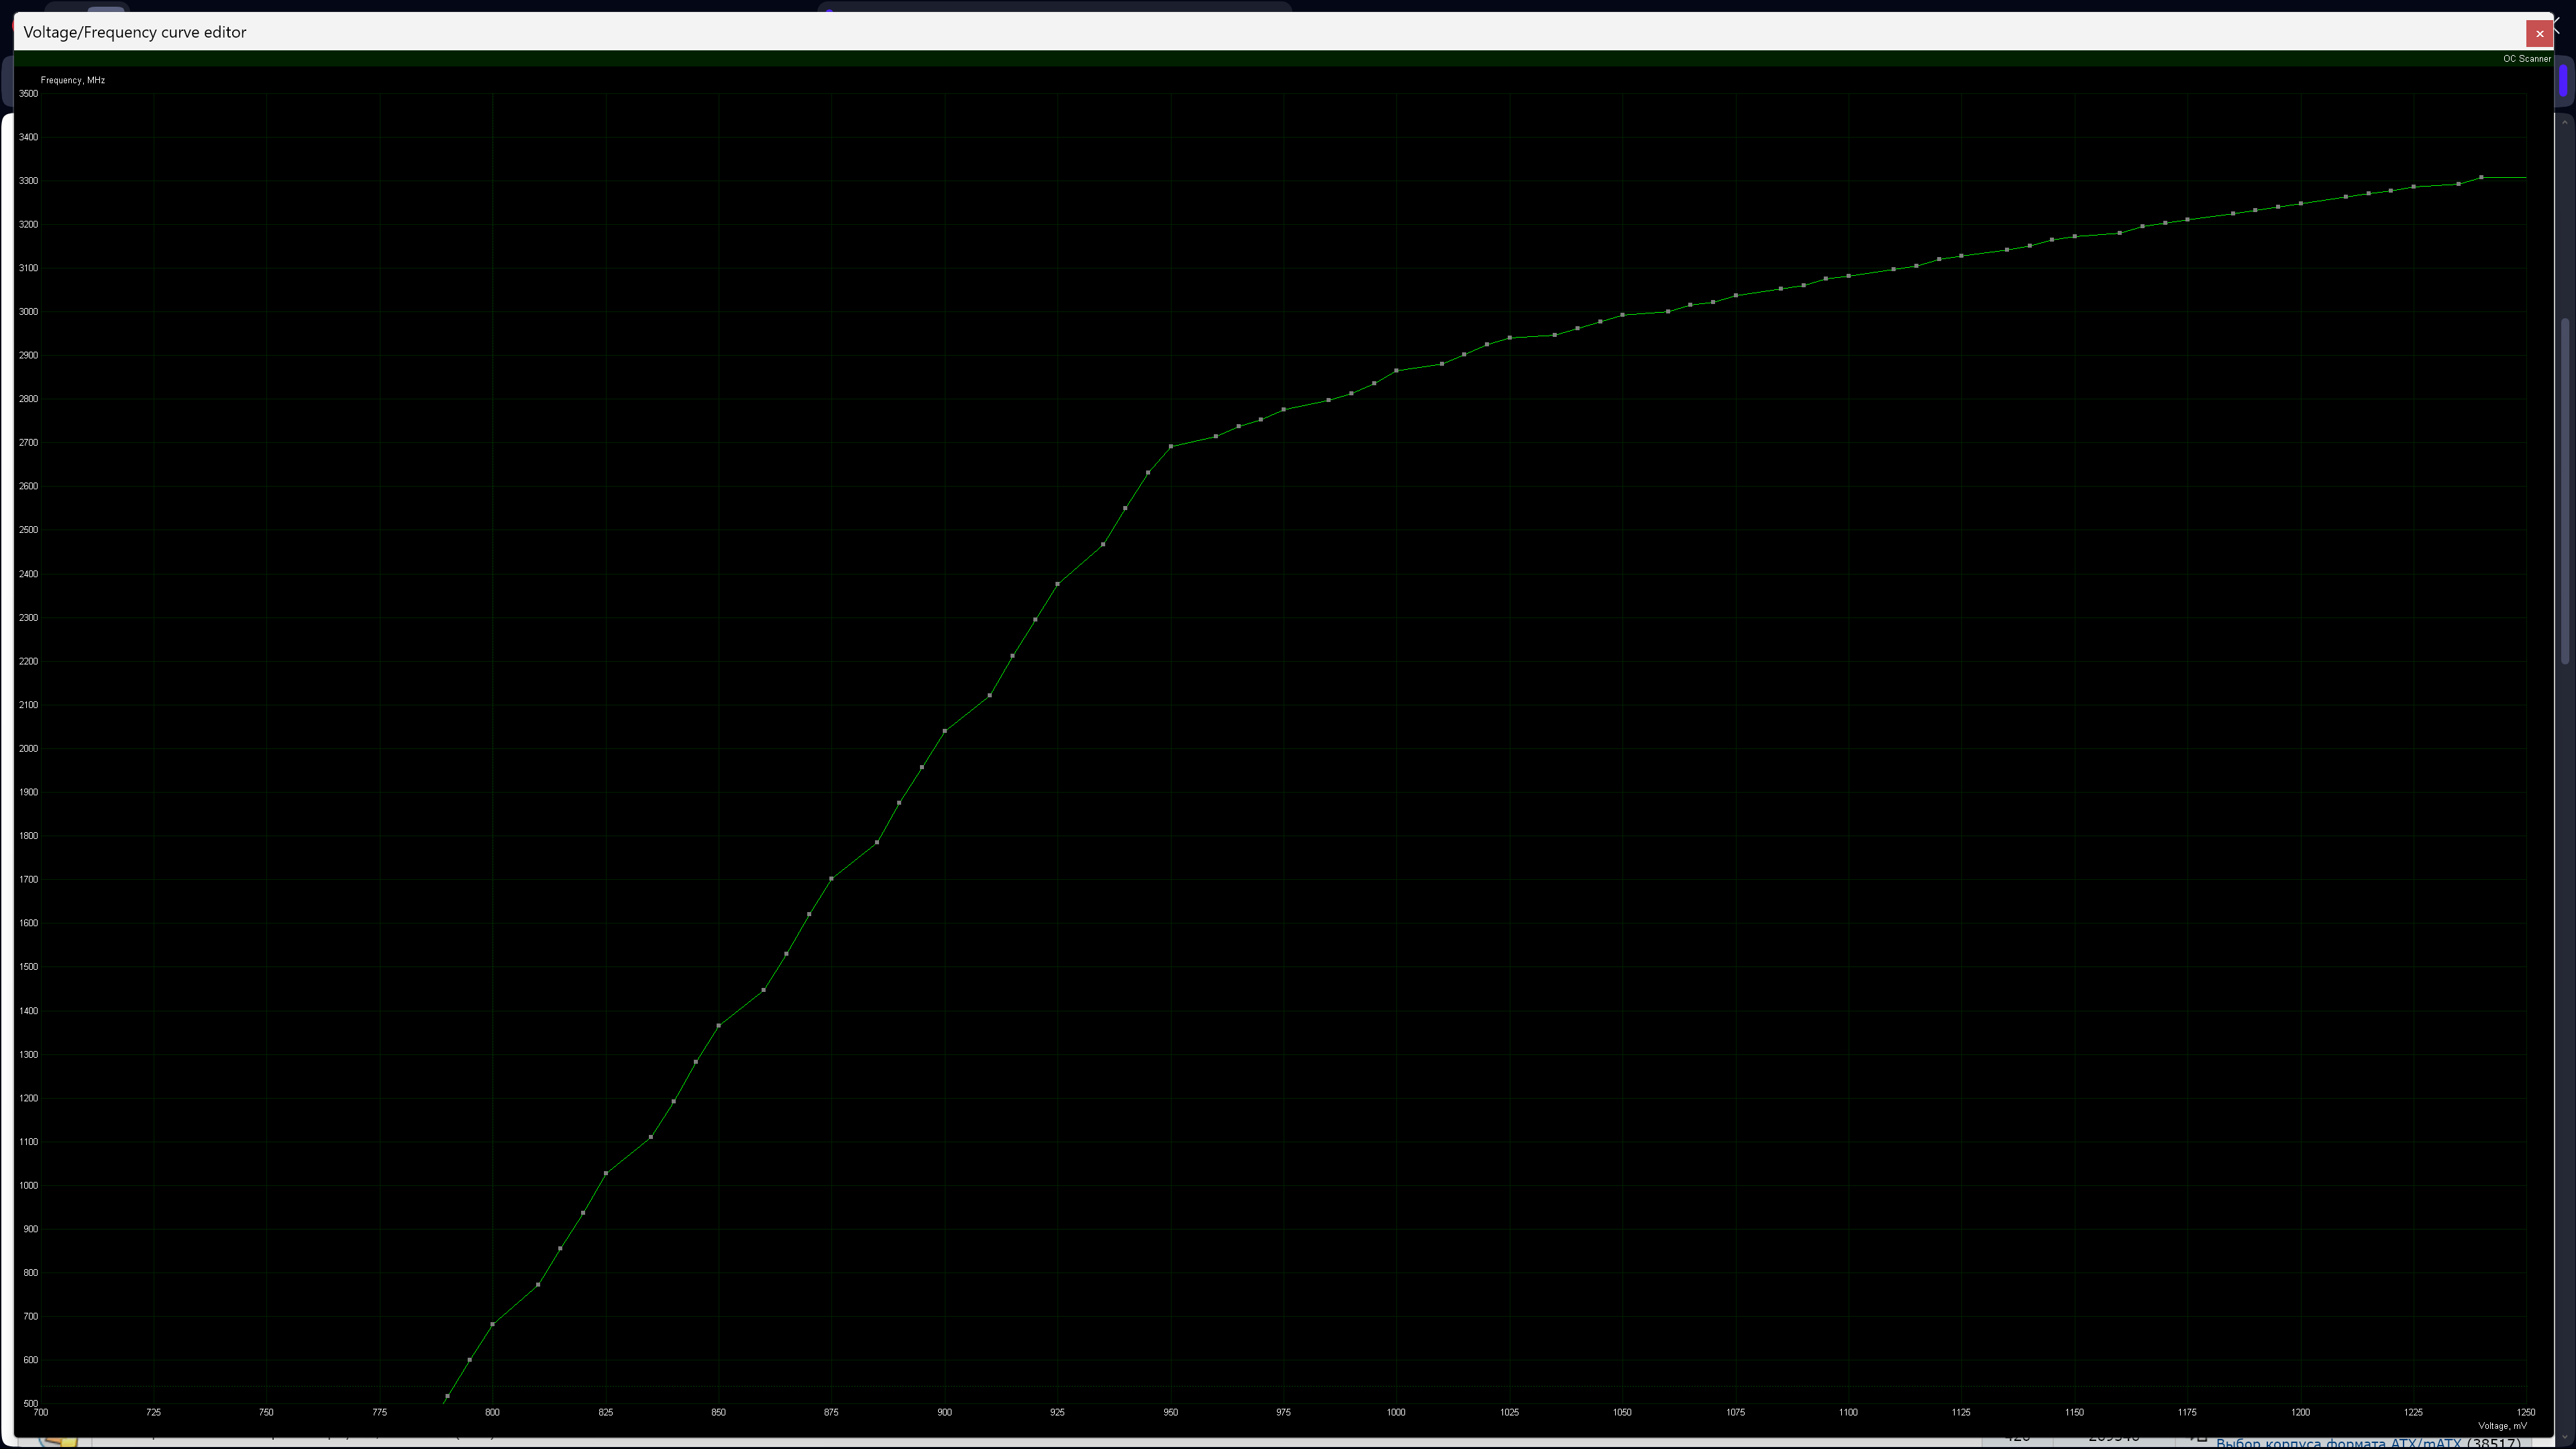Select the curve point at 875 mV
The width and height of the screenshot is (2576, 1449).
point(831,879)
